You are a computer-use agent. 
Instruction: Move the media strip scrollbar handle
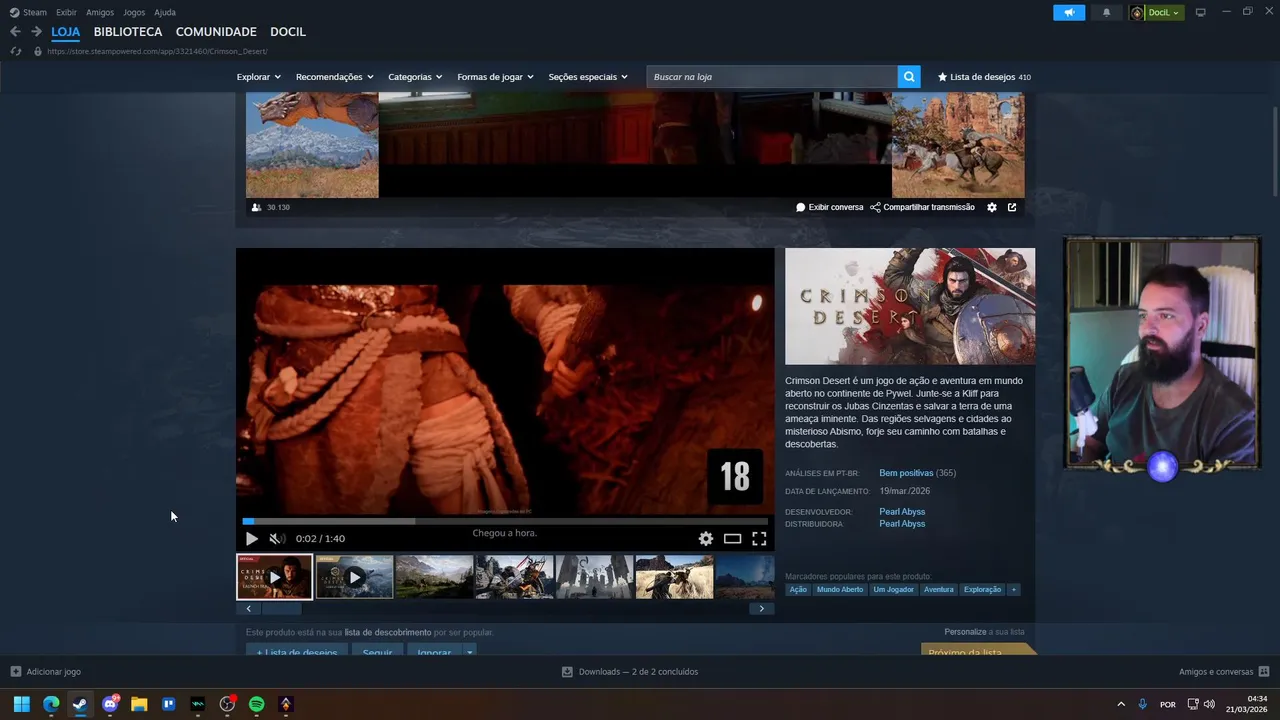pos(281,608)
